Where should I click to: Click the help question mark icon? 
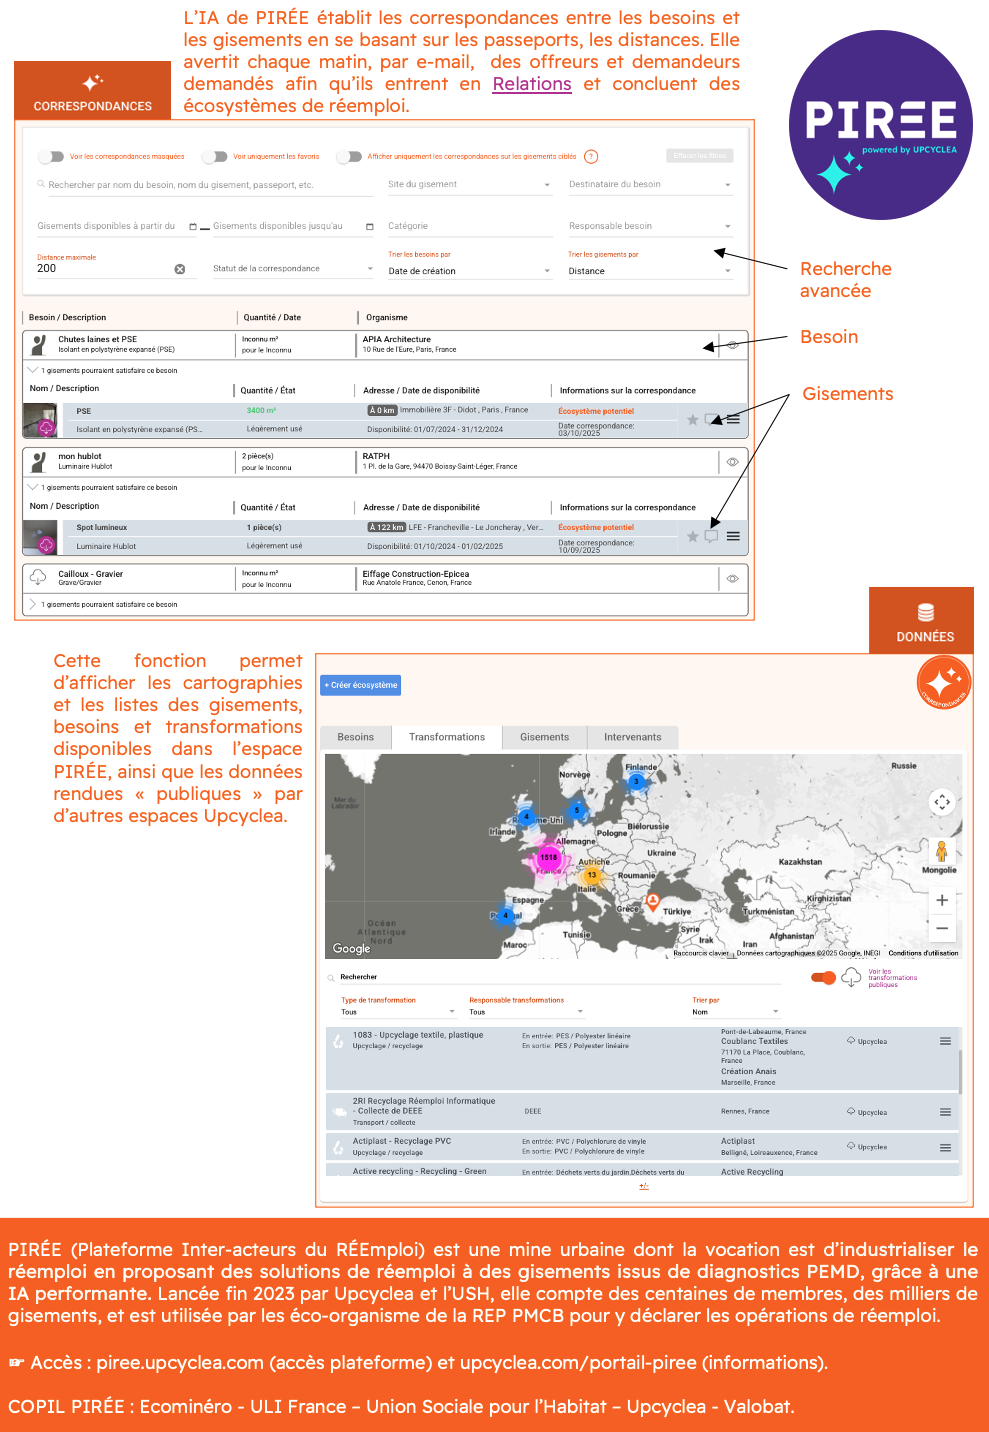(x=591, y=157)
